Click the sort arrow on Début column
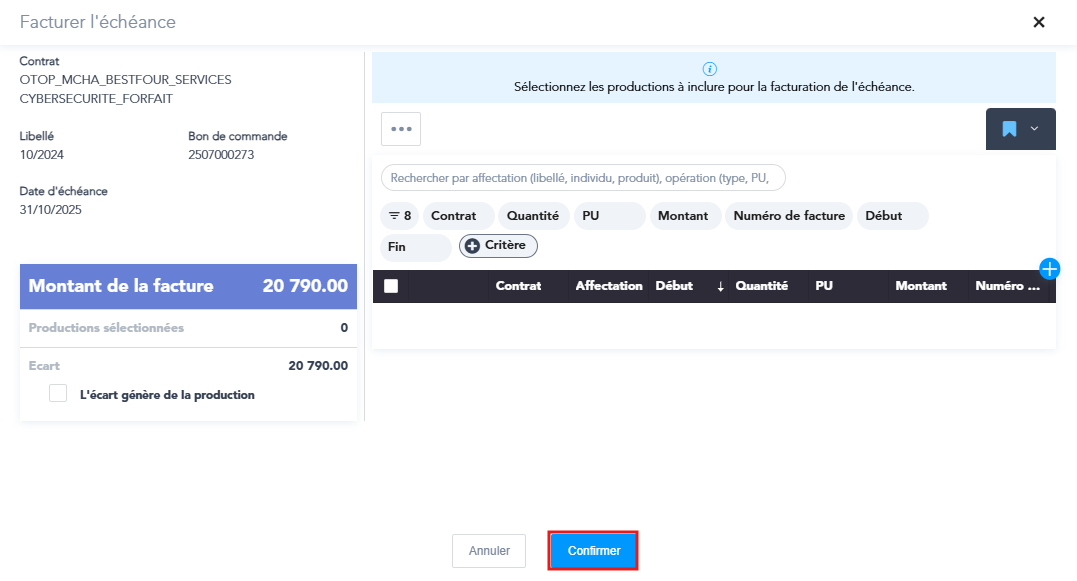 (720, 286)
